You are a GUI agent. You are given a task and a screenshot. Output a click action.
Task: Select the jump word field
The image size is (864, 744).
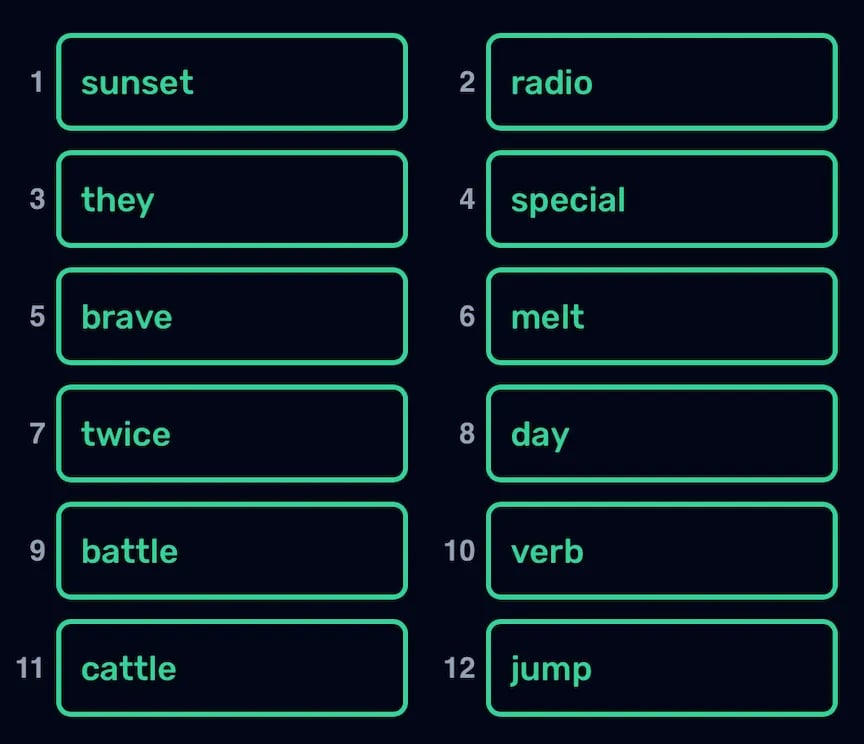pos(661,667)
